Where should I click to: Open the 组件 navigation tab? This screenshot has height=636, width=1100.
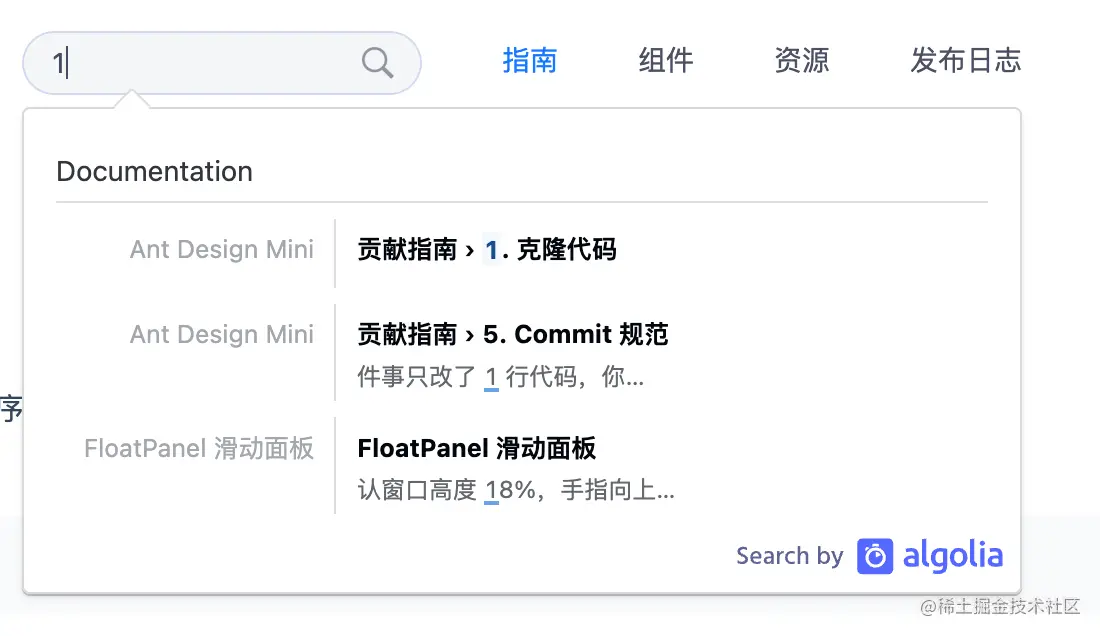coord(665,60)
